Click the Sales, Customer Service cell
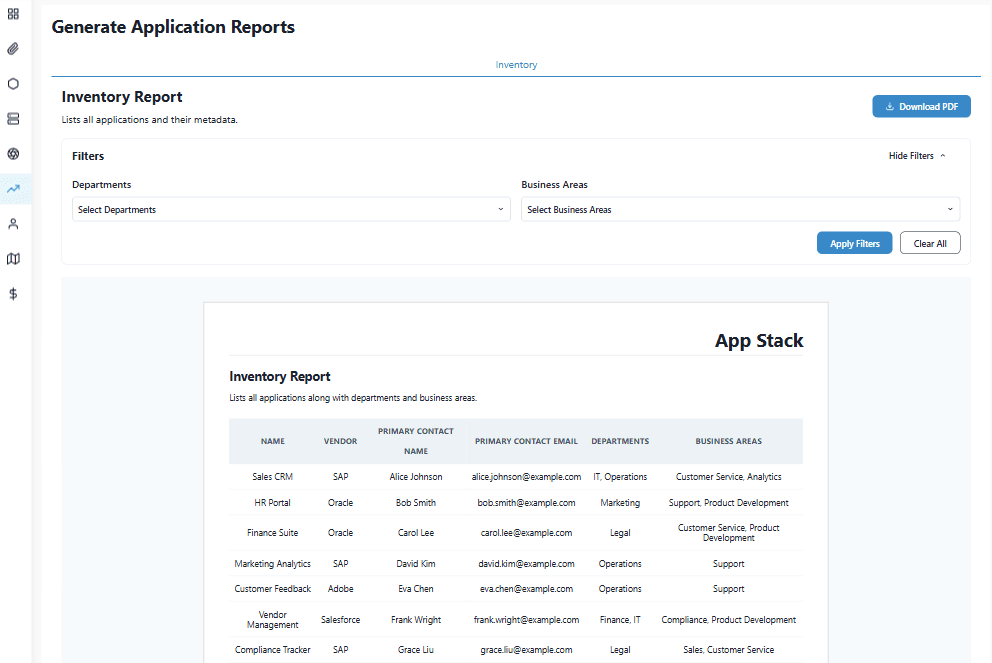 coord(728,650)
